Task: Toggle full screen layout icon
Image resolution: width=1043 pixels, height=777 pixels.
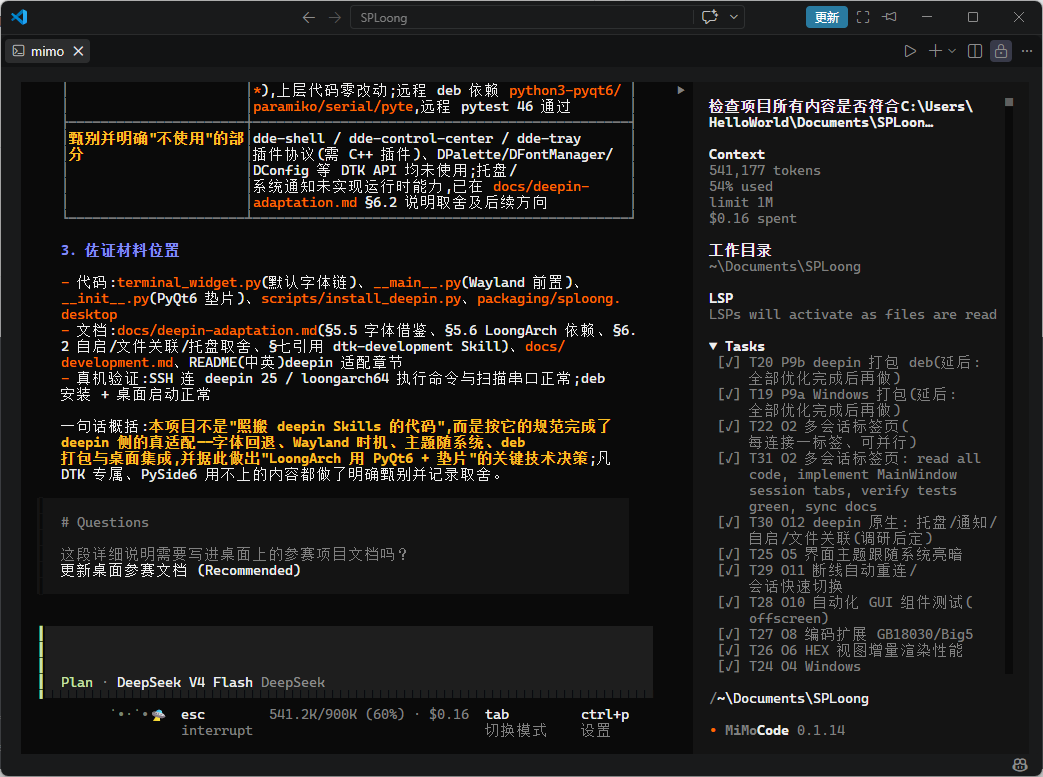Action: (863, 17)
